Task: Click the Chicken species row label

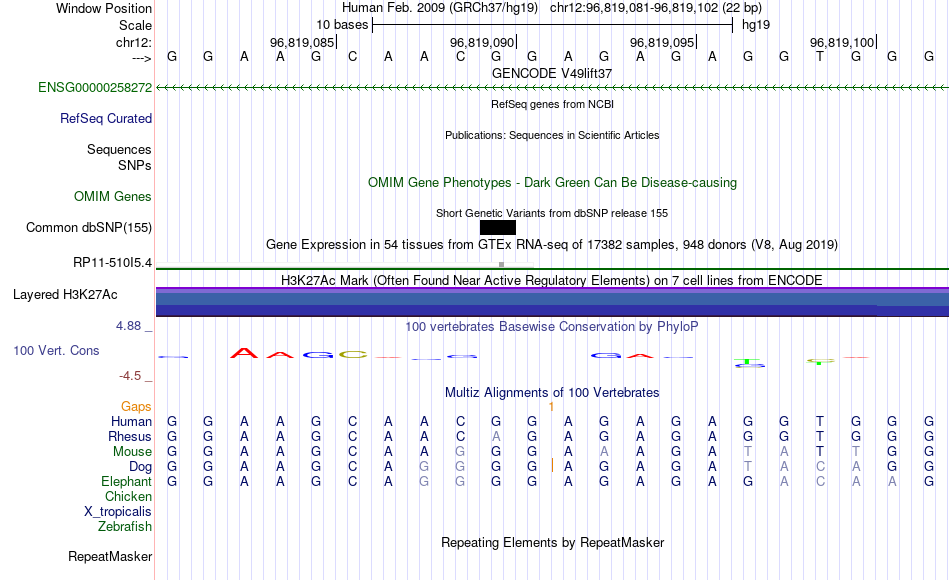Action: tap(128, 497)
